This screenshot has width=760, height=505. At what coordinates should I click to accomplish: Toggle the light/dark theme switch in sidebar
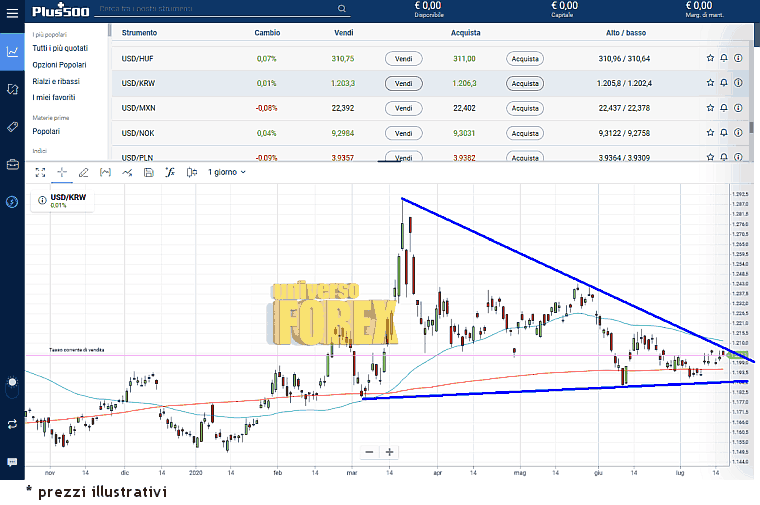click(x=12, y=383)
